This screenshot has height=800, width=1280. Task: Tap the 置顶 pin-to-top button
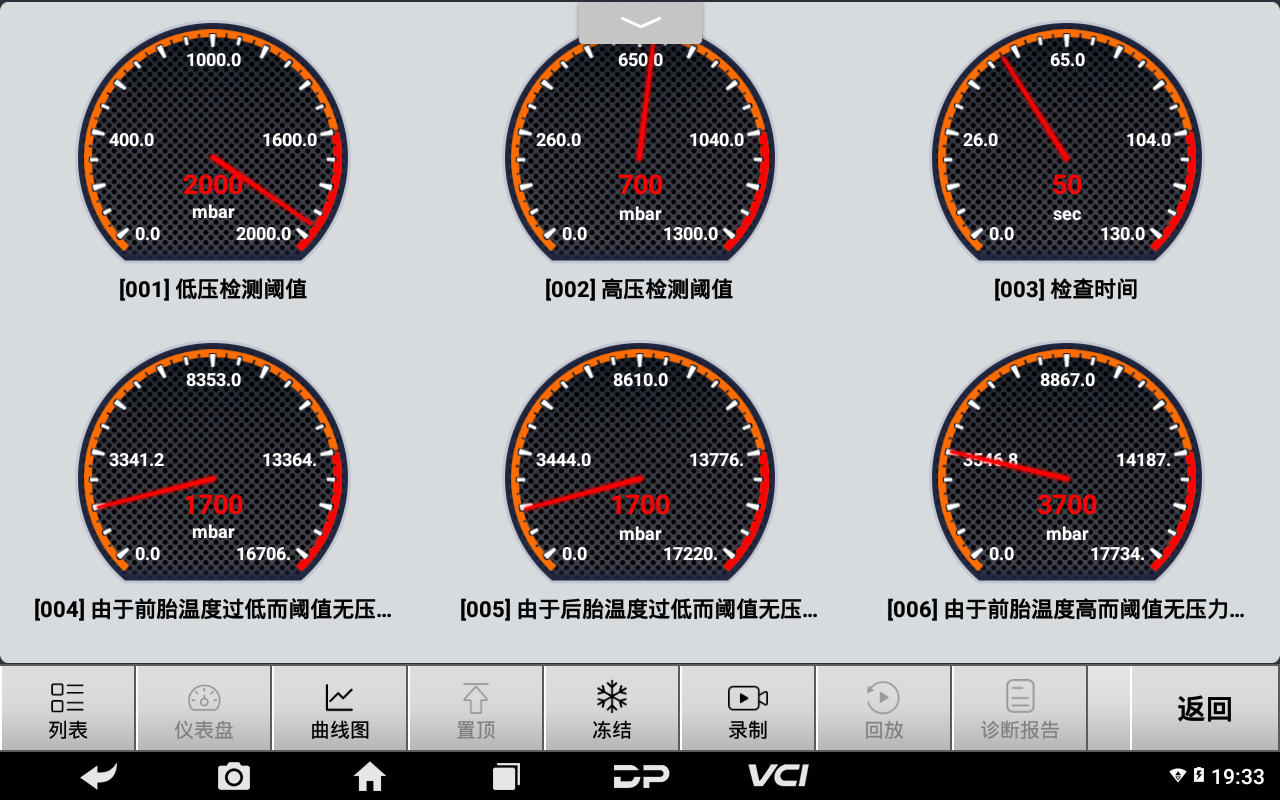476,709
